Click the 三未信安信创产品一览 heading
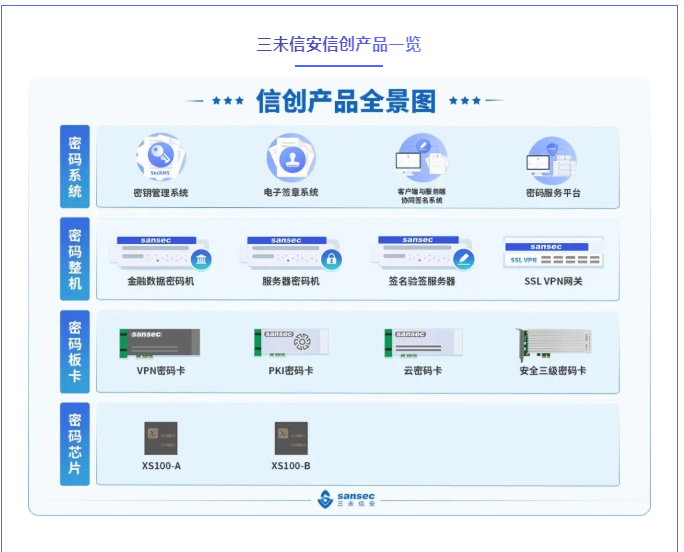This screenshot has height=552, width=684. coord(339,44)
